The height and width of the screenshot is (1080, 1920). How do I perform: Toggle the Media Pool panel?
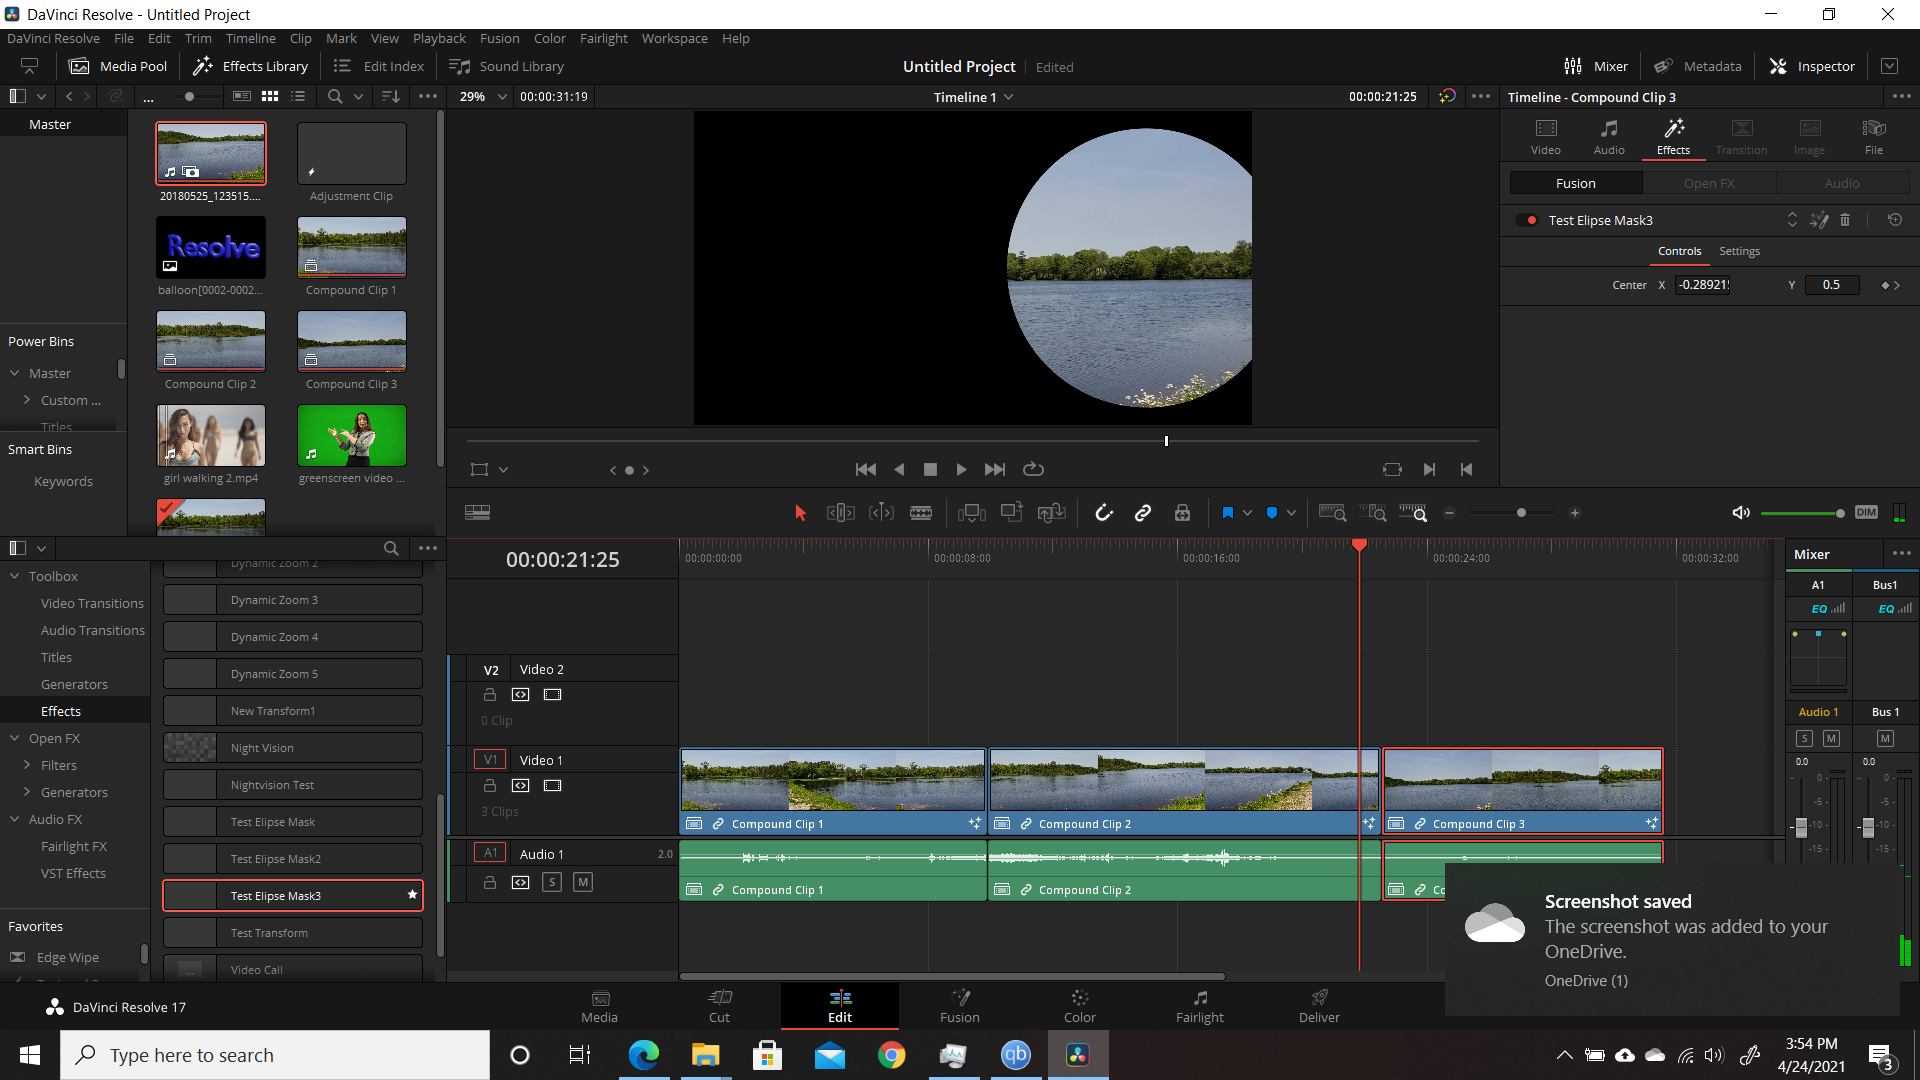pos(118,66)
